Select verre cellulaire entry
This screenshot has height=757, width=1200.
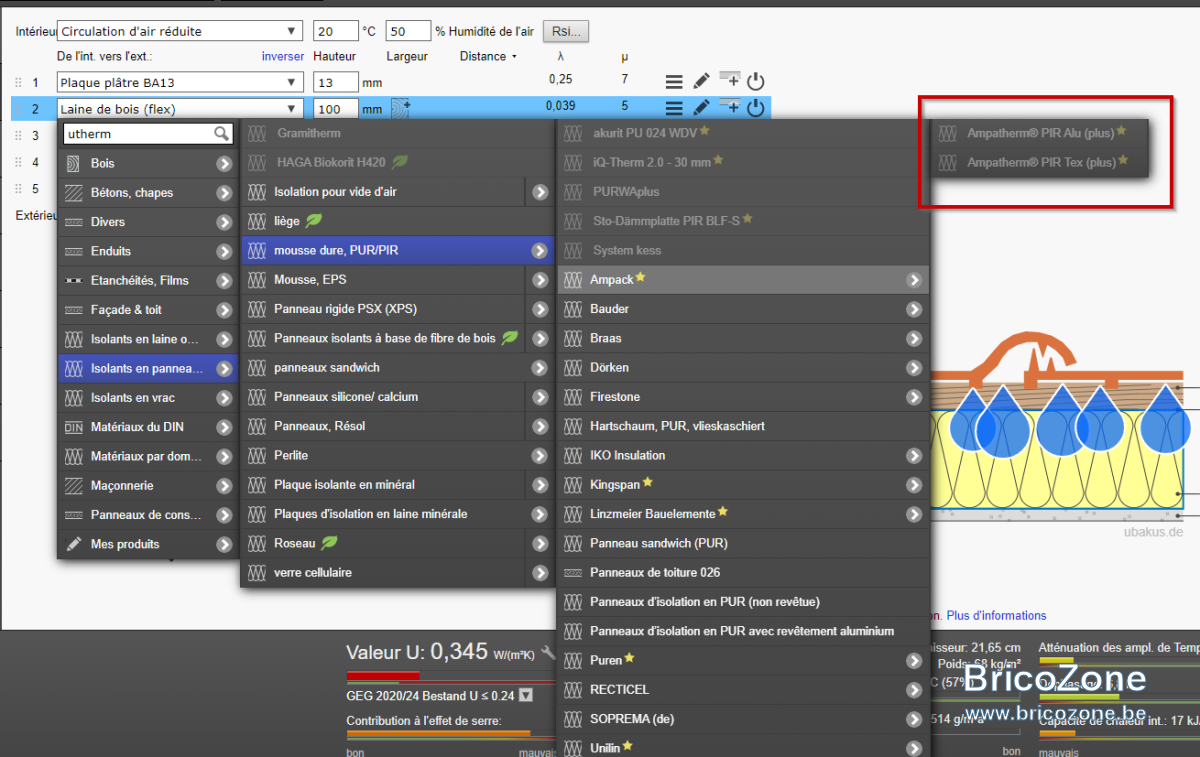397,573
